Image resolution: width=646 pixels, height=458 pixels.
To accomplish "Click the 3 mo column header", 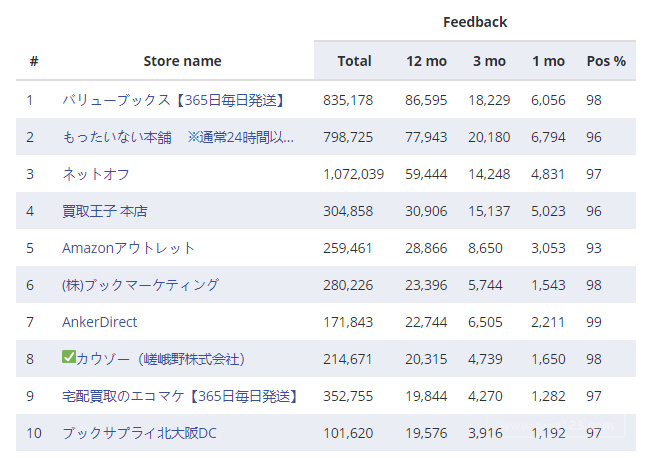I will click(x=489, y=61).
